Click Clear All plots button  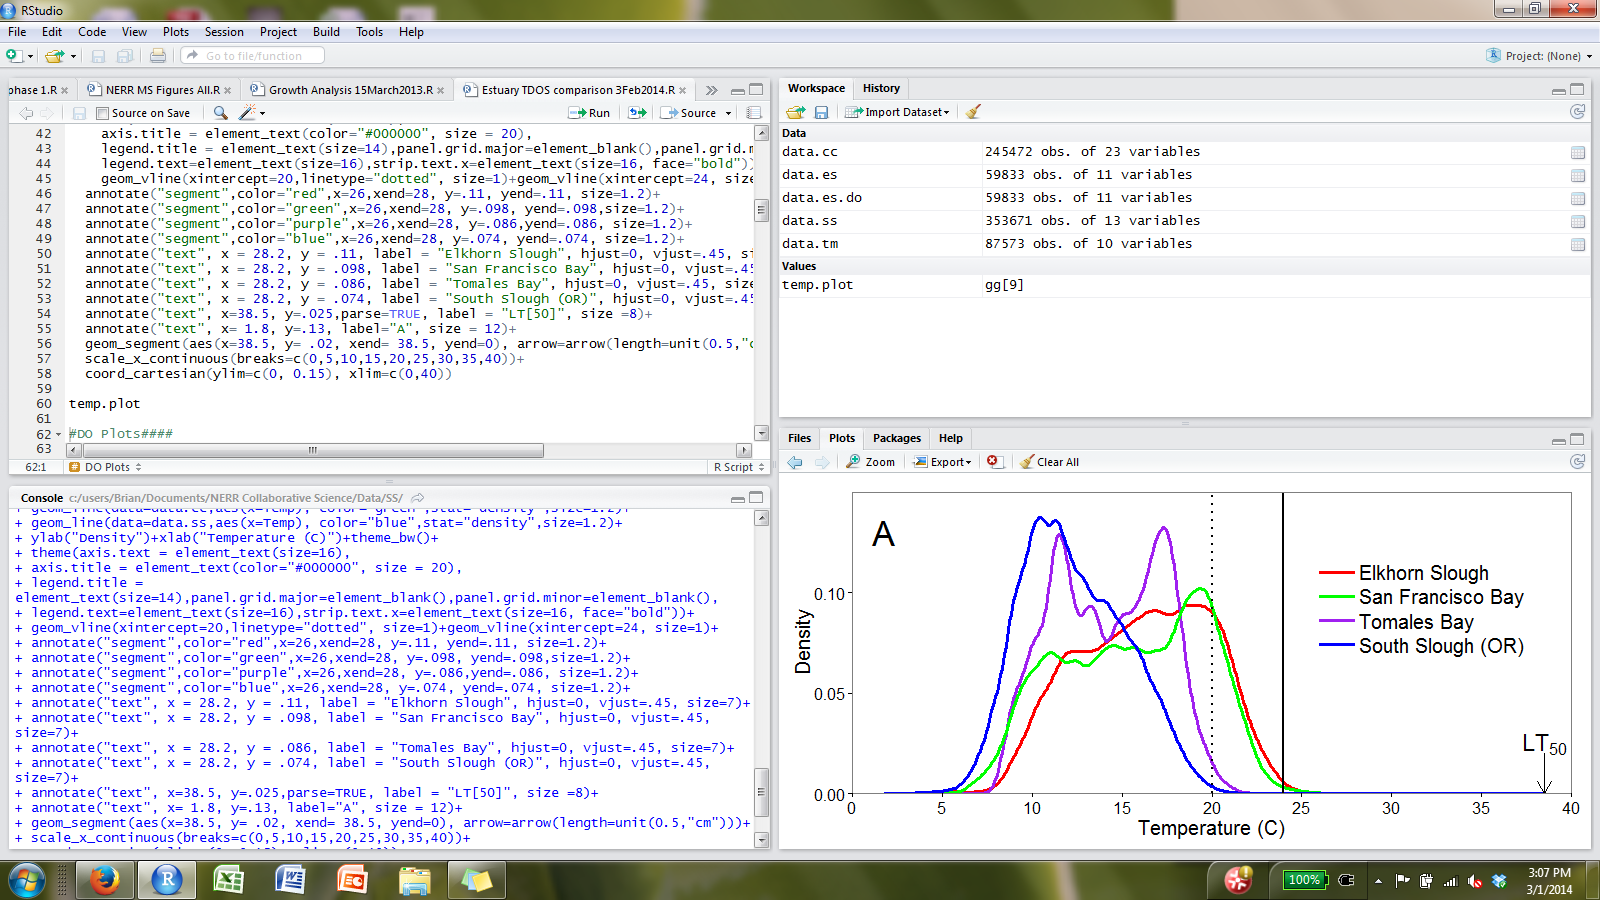click(1049, 462)
